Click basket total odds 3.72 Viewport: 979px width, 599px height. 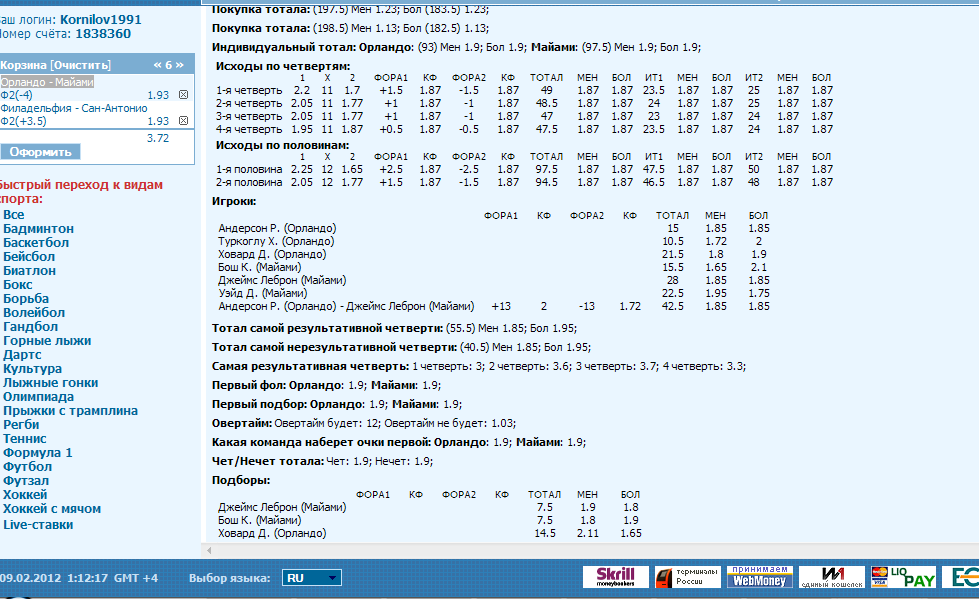coord(158,138)
